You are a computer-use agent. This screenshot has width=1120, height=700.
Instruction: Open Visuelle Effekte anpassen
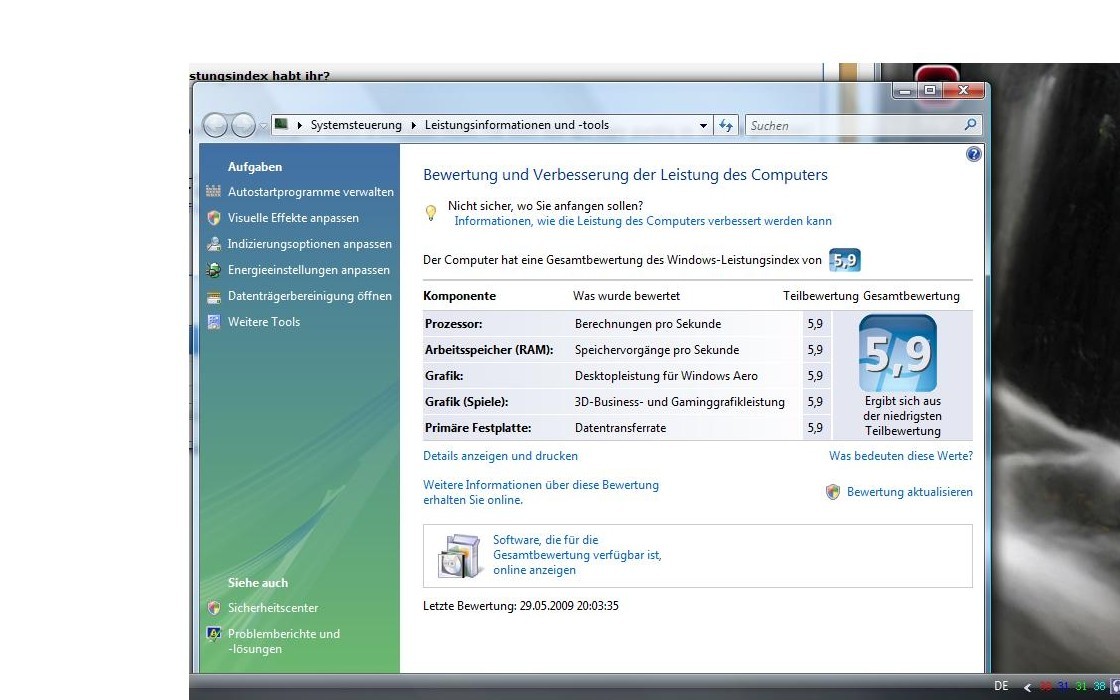click(x=294, y=218)
